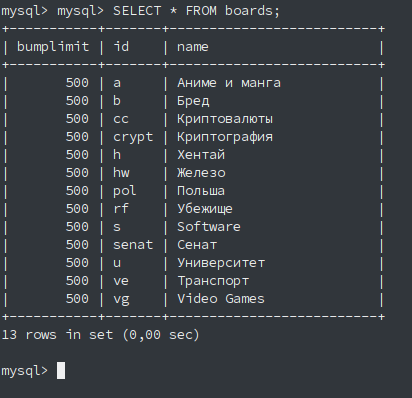This screenshot has width=412, height=398.
Task: Click the id column header
Action: click(121, 47)
